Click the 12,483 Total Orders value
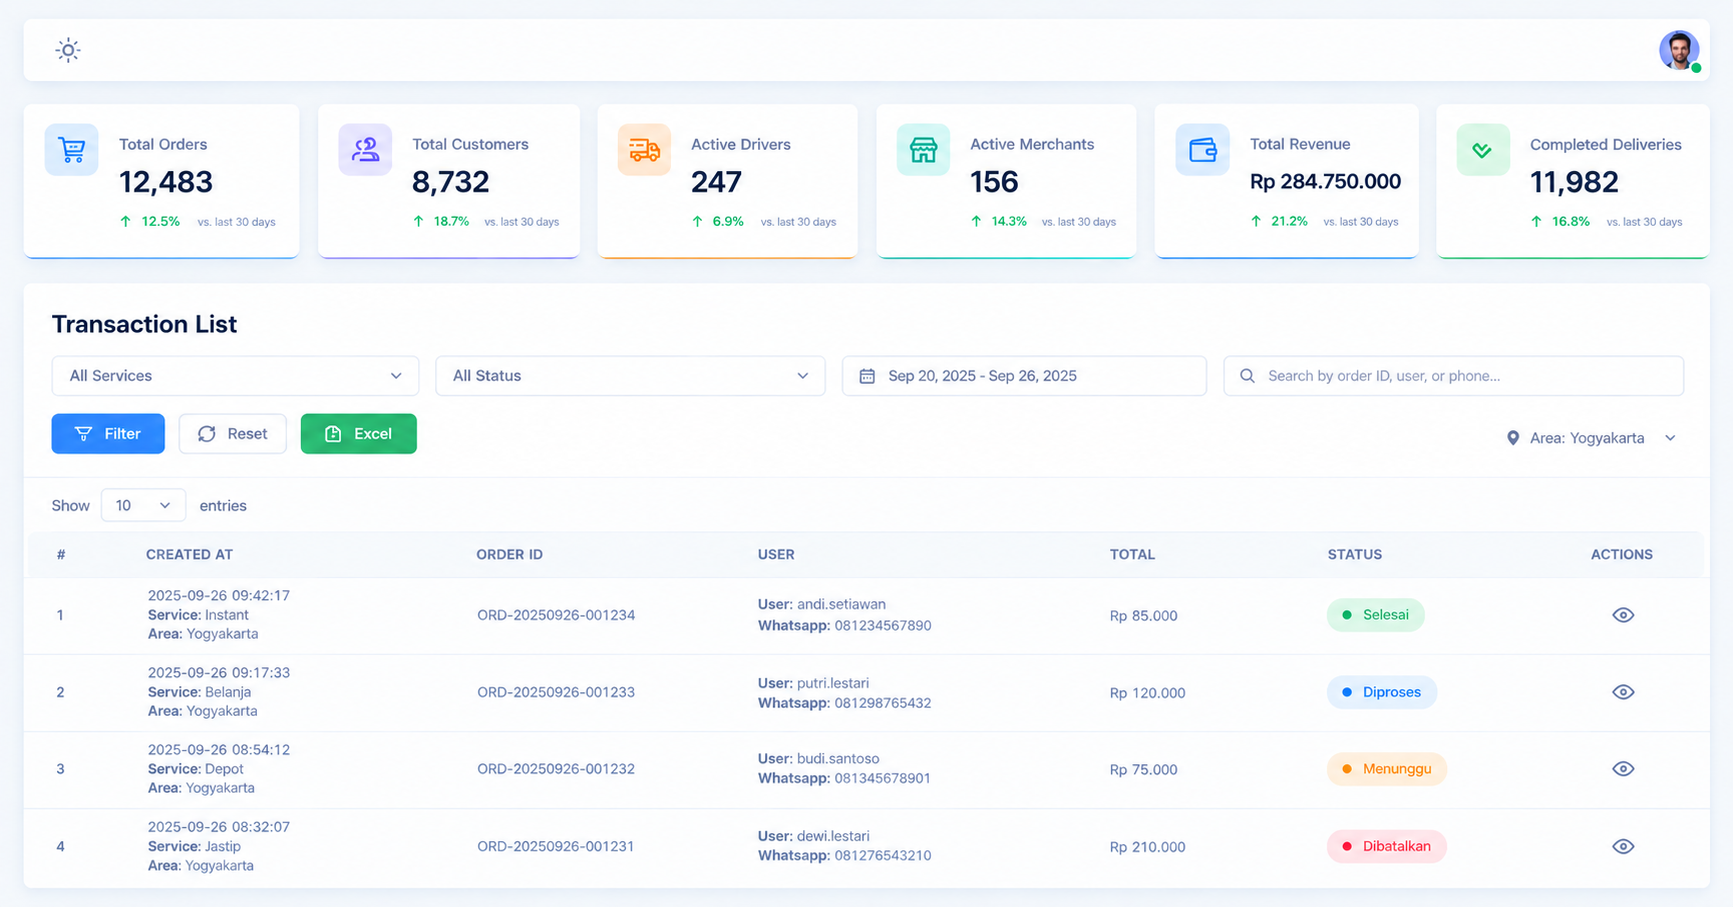This screenshot has height=907, width=1733. 166,182
